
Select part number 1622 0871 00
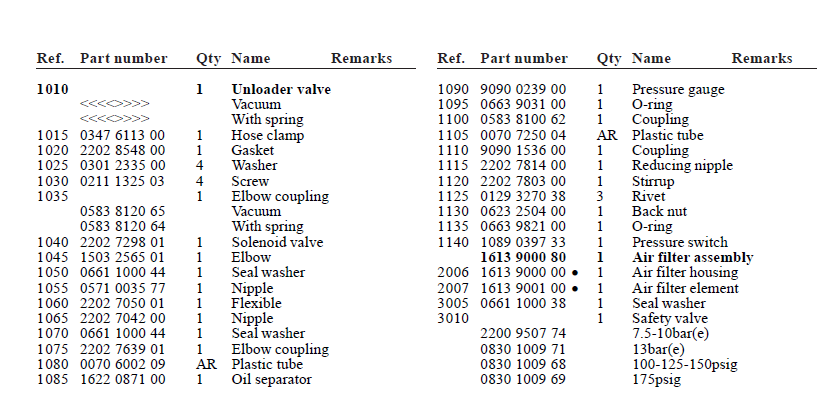[123, 379]
